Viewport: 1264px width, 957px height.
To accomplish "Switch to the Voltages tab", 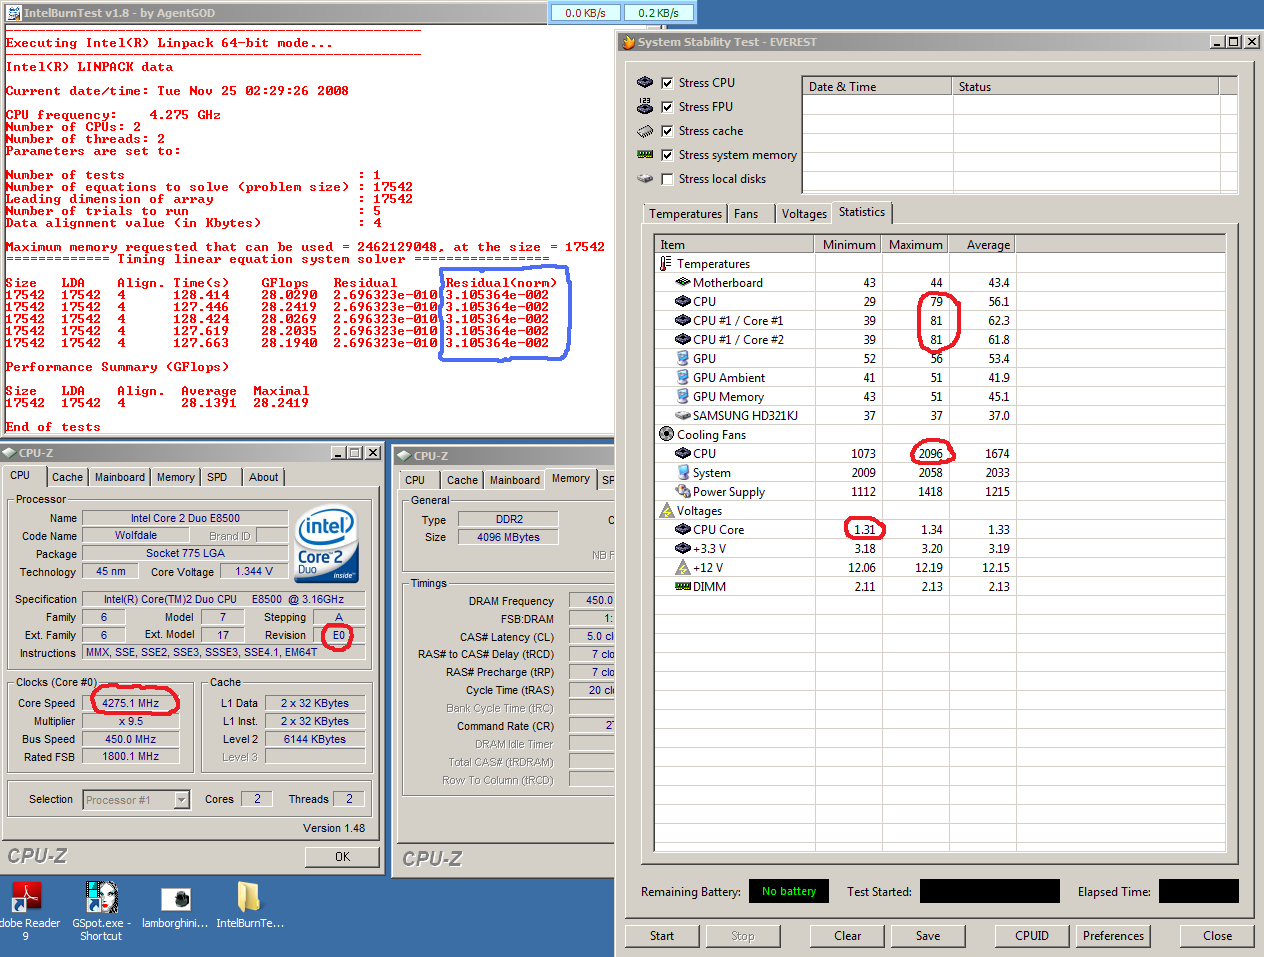I will (x=804, y=214).
